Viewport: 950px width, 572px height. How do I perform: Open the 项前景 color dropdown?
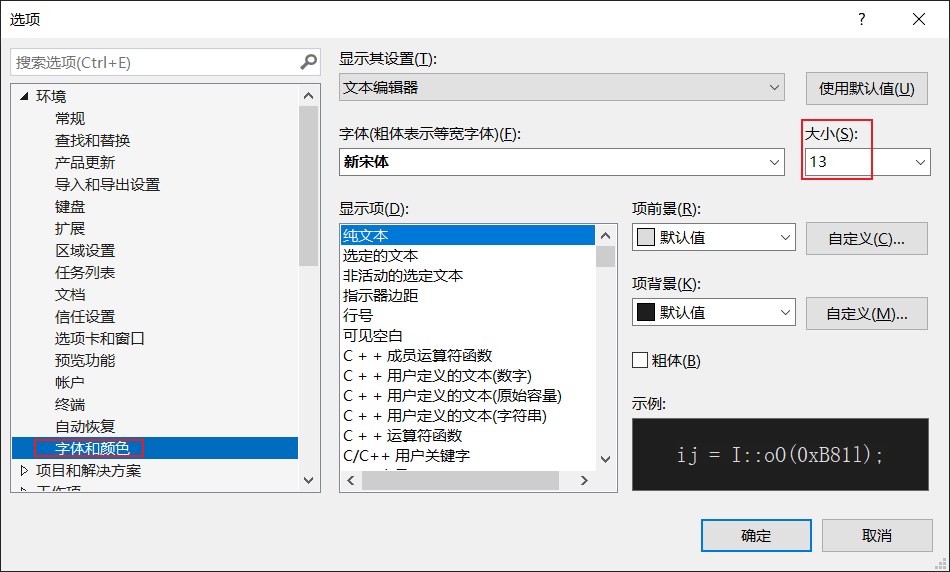click(714, 238)
